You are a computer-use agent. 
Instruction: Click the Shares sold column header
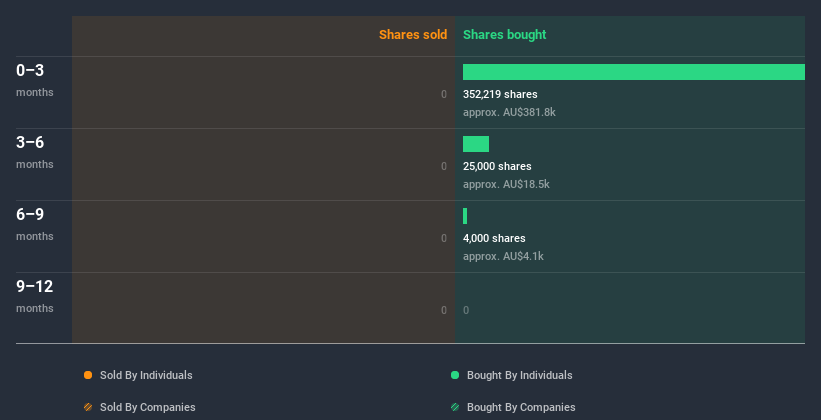[413, 35]
